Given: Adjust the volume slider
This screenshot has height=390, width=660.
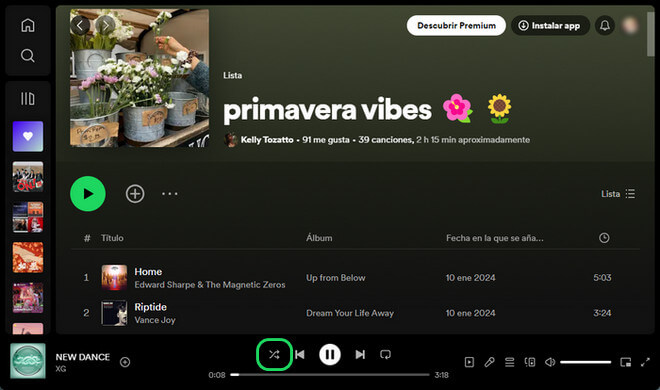Looking at the screenshot, I should 585,362.
